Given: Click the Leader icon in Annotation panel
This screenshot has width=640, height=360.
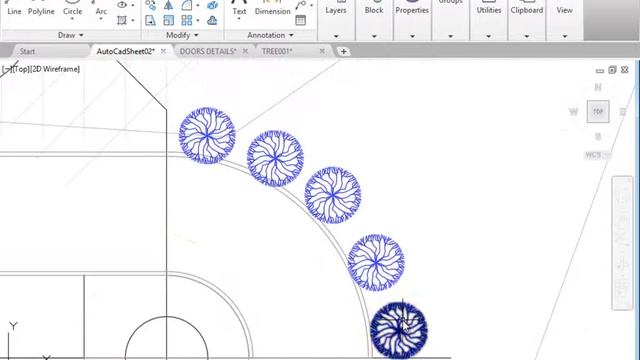Looking at the screenshot, I should (301, 5).
